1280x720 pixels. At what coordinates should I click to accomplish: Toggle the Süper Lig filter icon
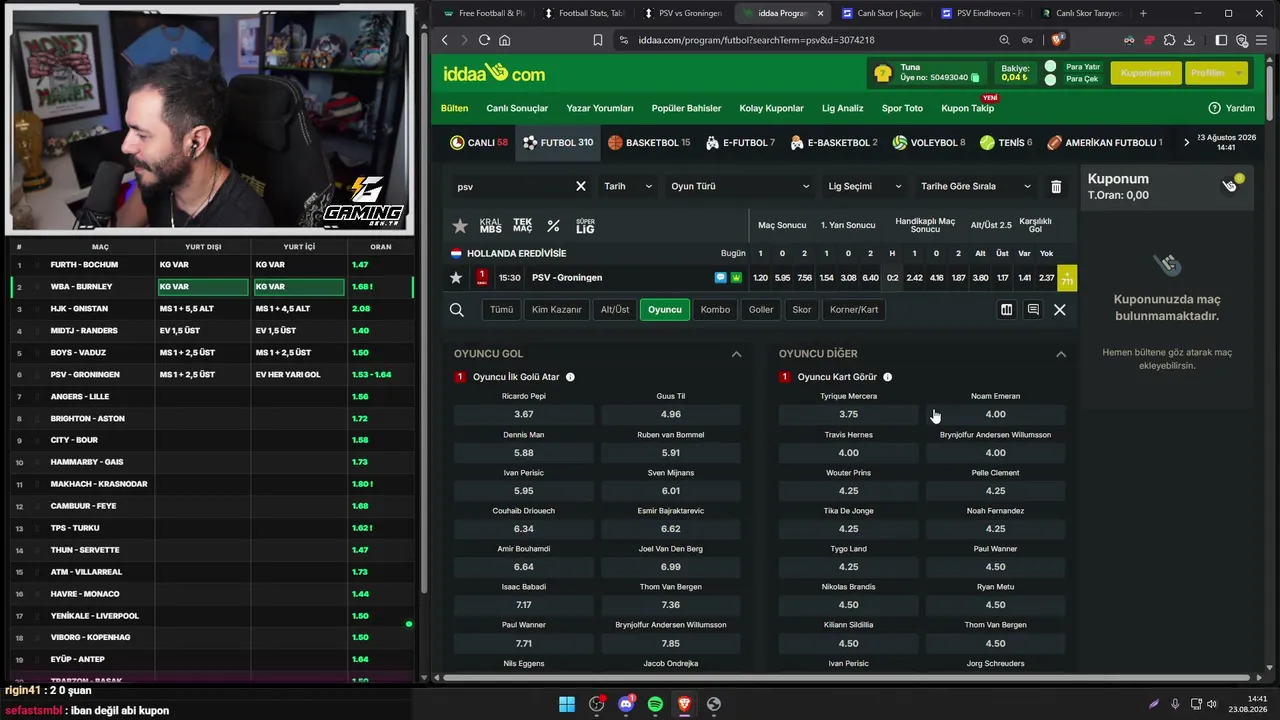tap(585, 226)
